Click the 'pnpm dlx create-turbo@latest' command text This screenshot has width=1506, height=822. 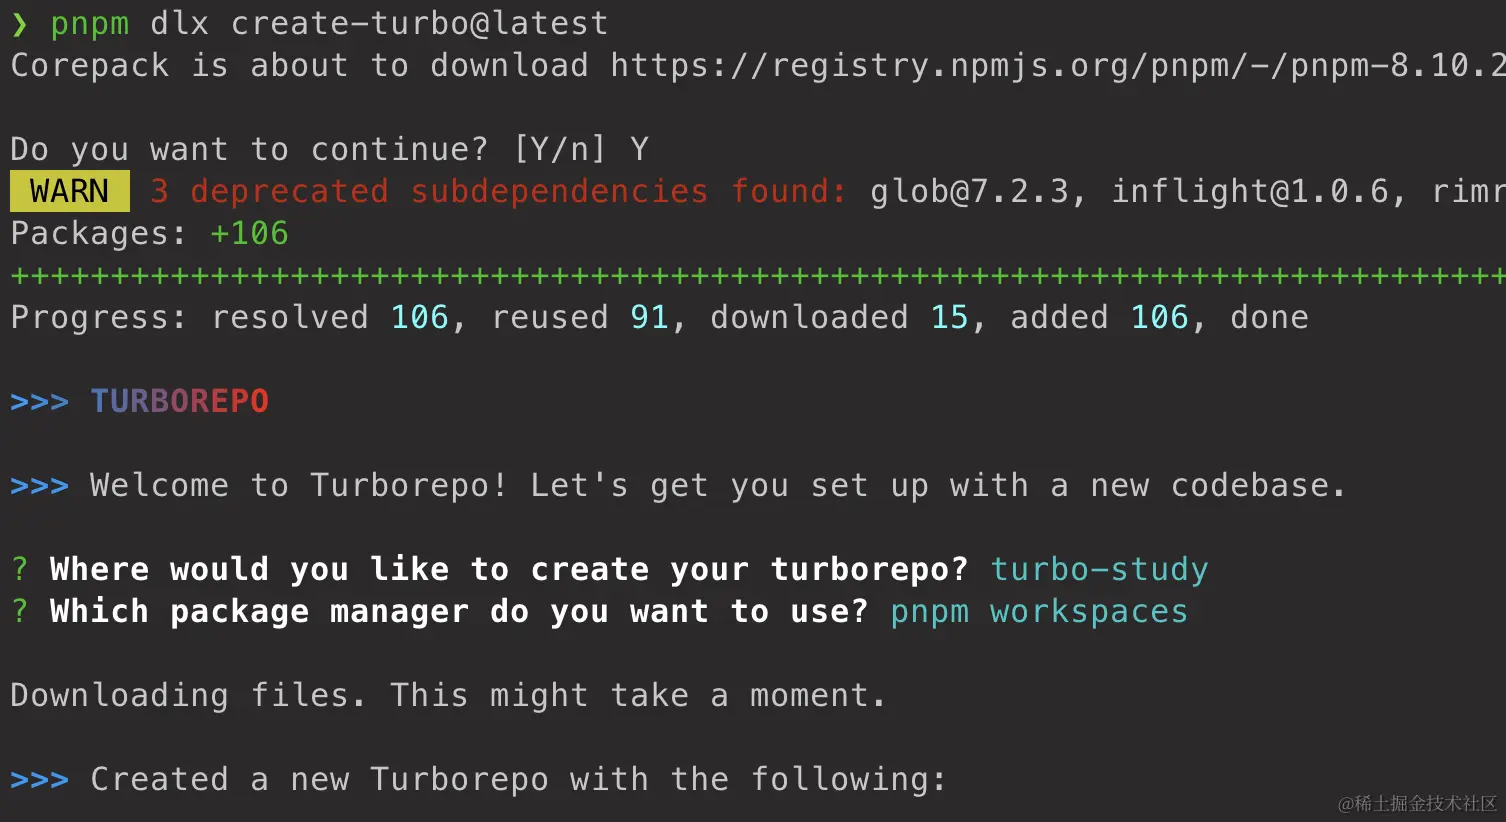329,23
